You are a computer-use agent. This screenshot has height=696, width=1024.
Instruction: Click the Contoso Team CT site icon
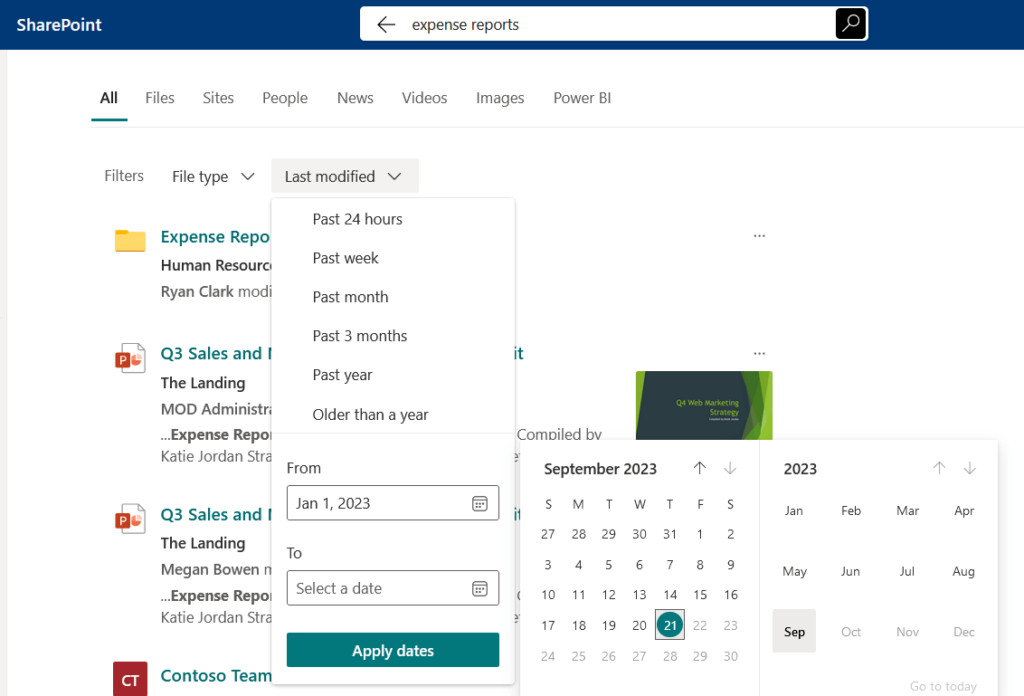click(x=130, y=679)
